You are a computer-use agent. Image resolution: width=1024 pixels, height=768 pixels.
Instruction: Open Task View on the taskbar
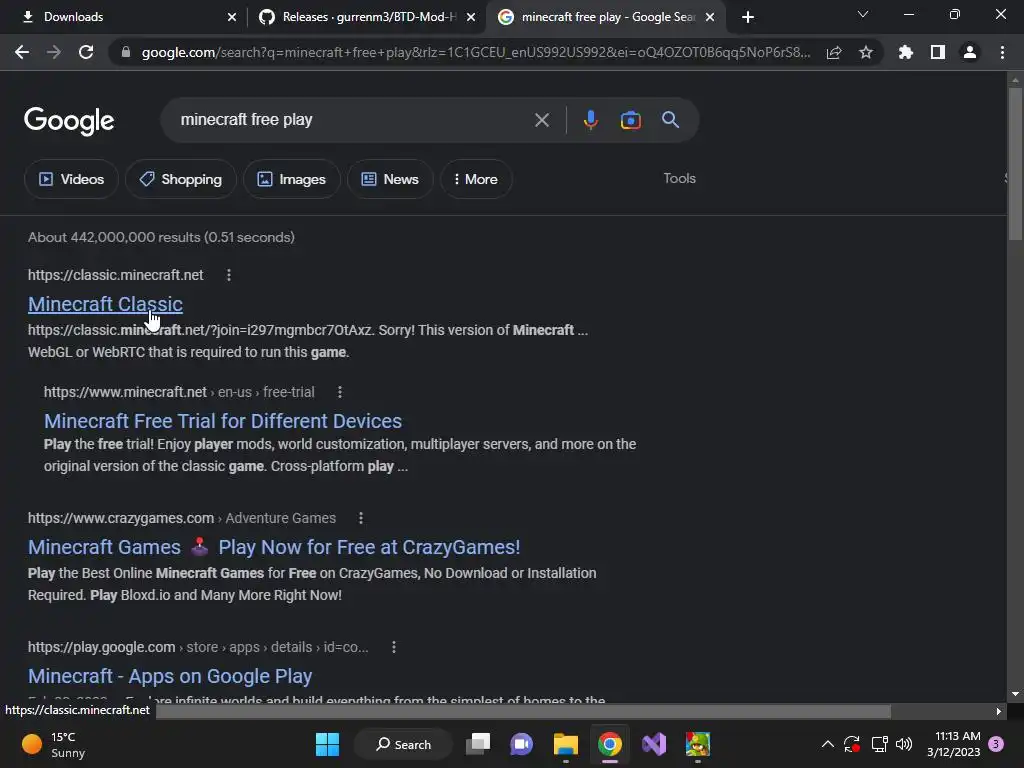(478, 744)
